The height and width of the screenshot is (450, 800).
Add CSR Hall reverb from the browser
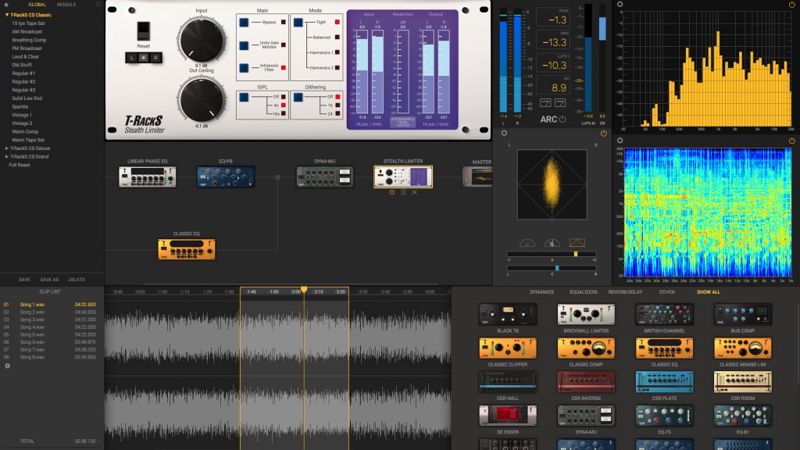click(x=508, y=382)
